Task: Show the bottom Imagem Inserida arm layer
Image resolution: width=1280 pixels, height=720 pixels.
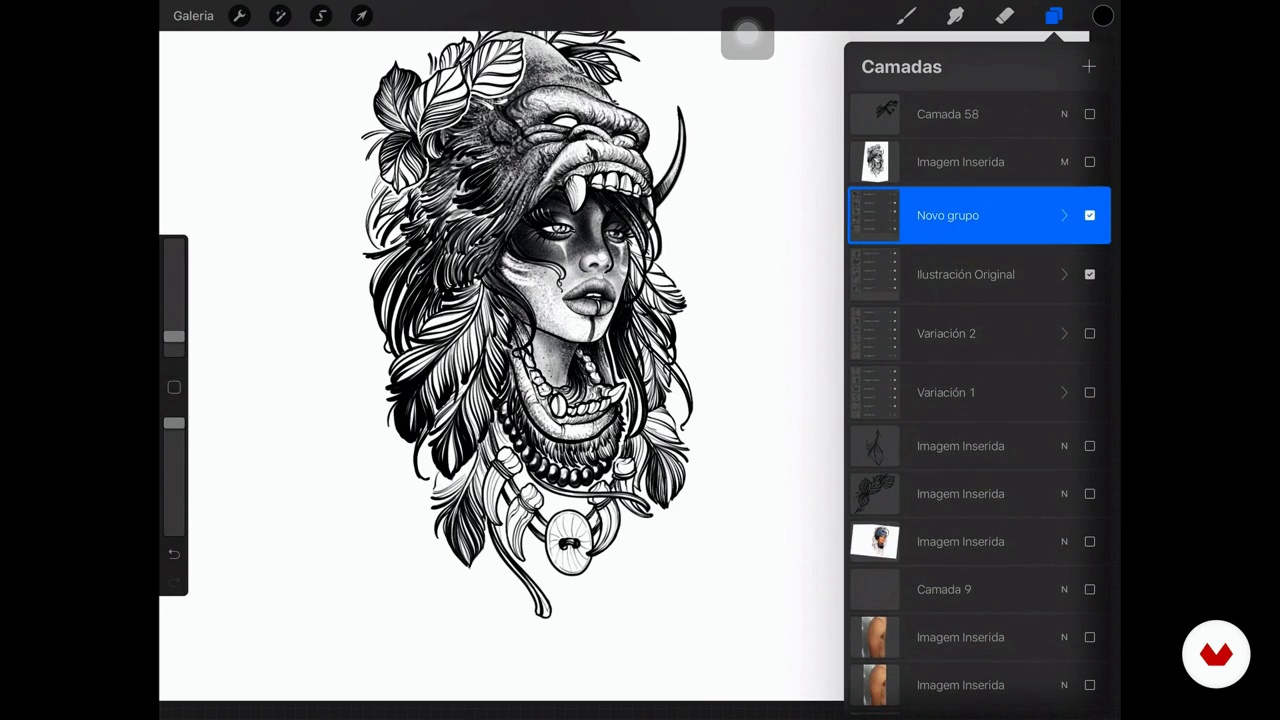Action: [1090, 685]
